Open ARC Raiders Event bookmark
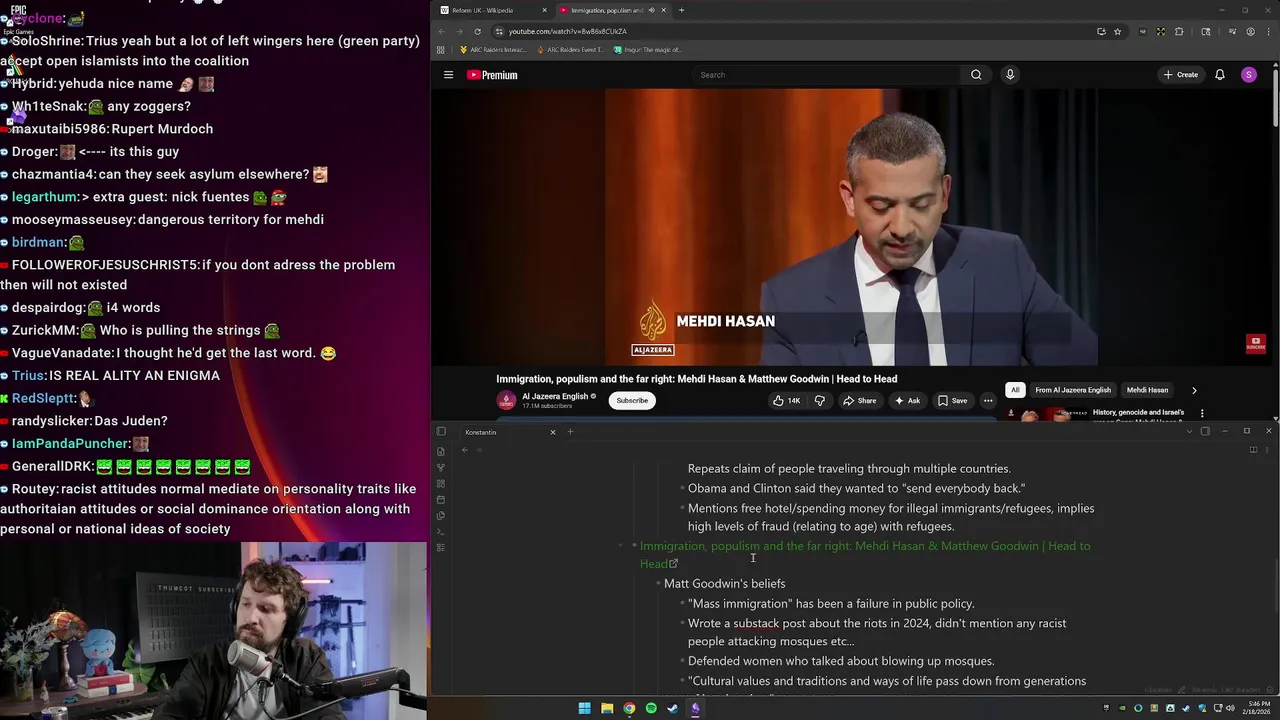This screenshot has width=1280, height=720. tap(570, 49)
